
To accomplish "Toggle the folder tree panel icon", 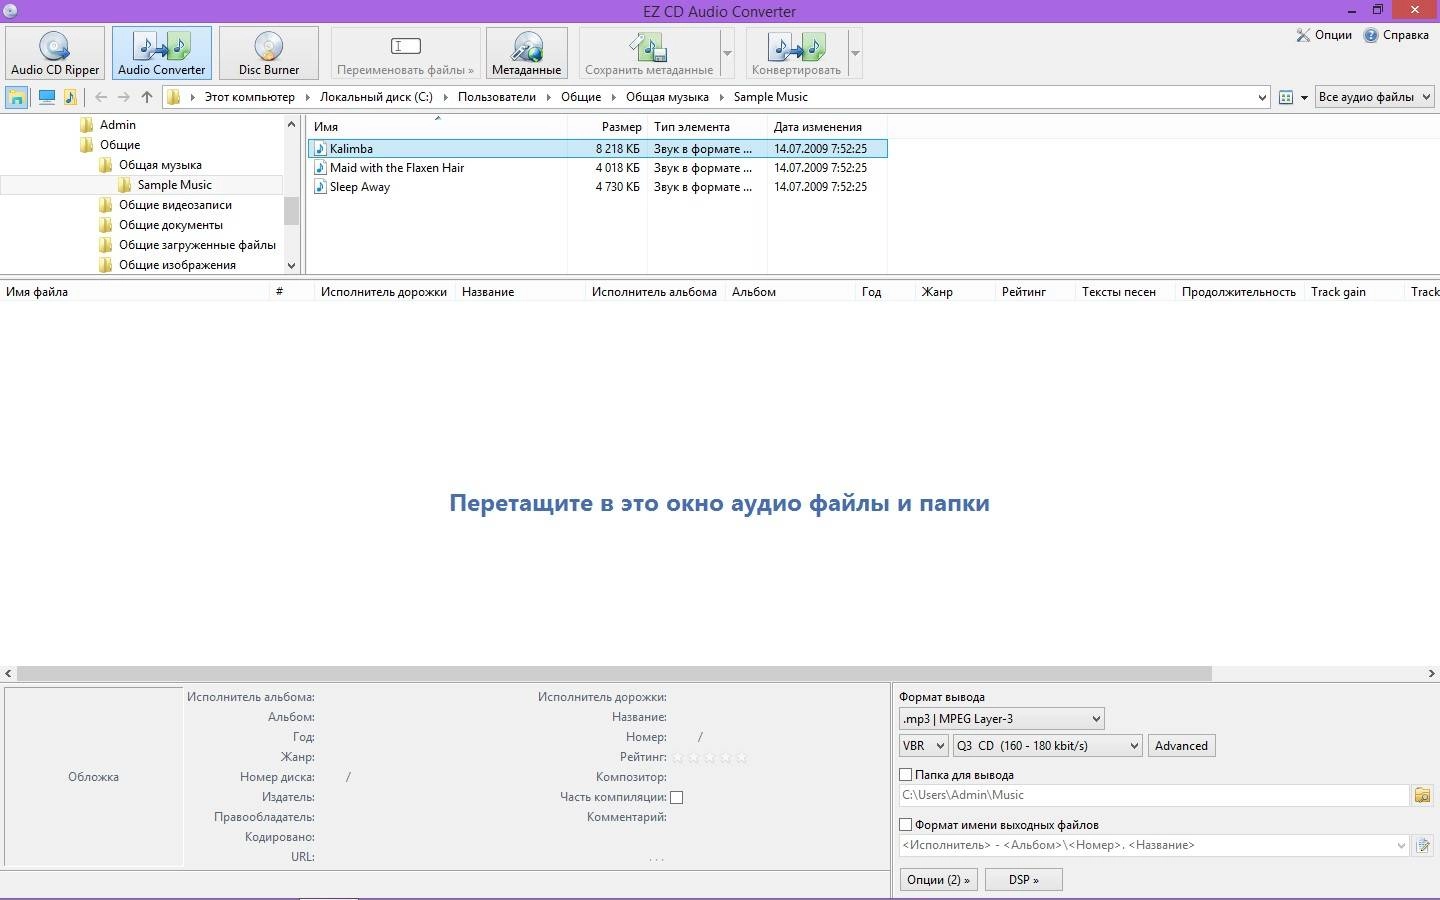I will (x=16, y=97).
